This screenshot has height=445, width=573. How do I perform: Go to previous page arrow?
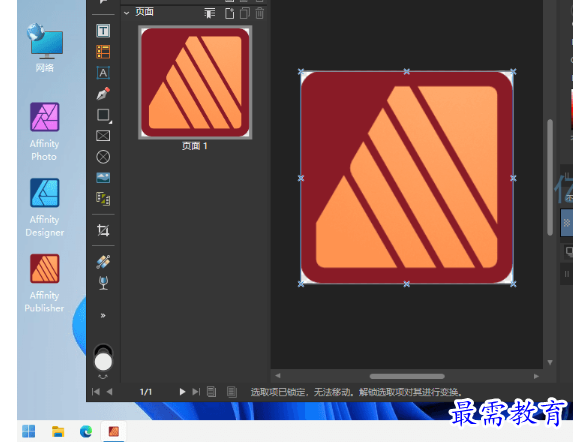tap(109, 392)
